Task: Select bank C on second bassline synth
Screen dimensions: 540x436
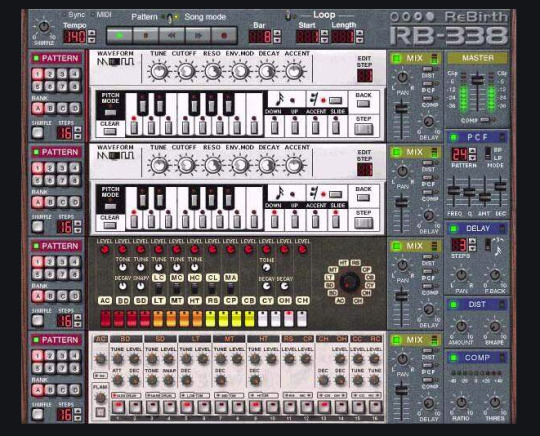Action: pyautogui.click(x=62, y=203)
